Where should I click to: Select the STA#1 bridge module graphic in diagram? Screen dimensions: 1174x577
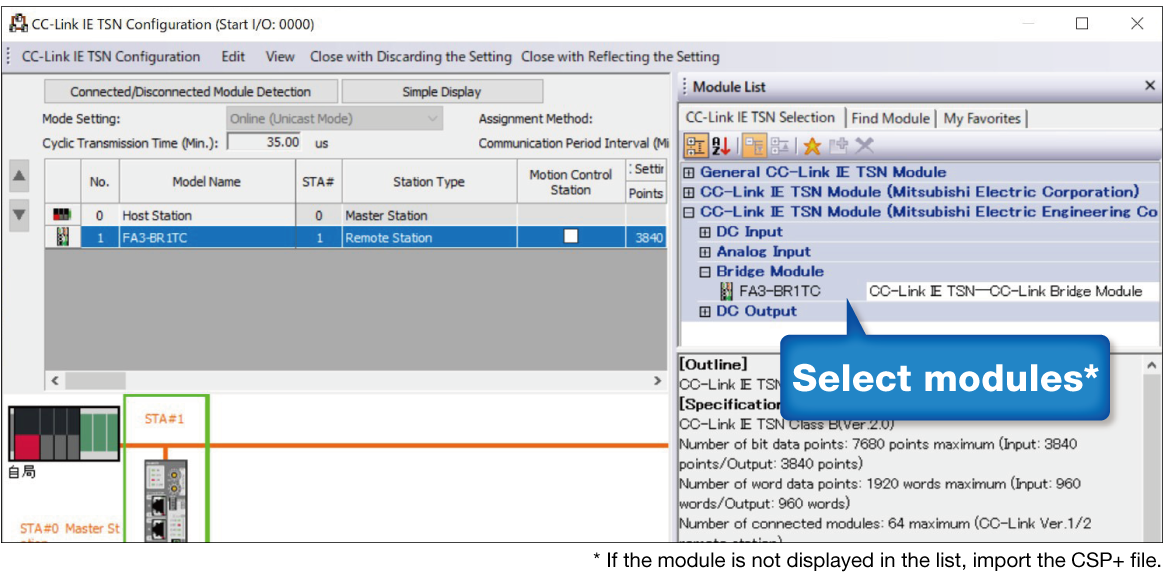165,499
